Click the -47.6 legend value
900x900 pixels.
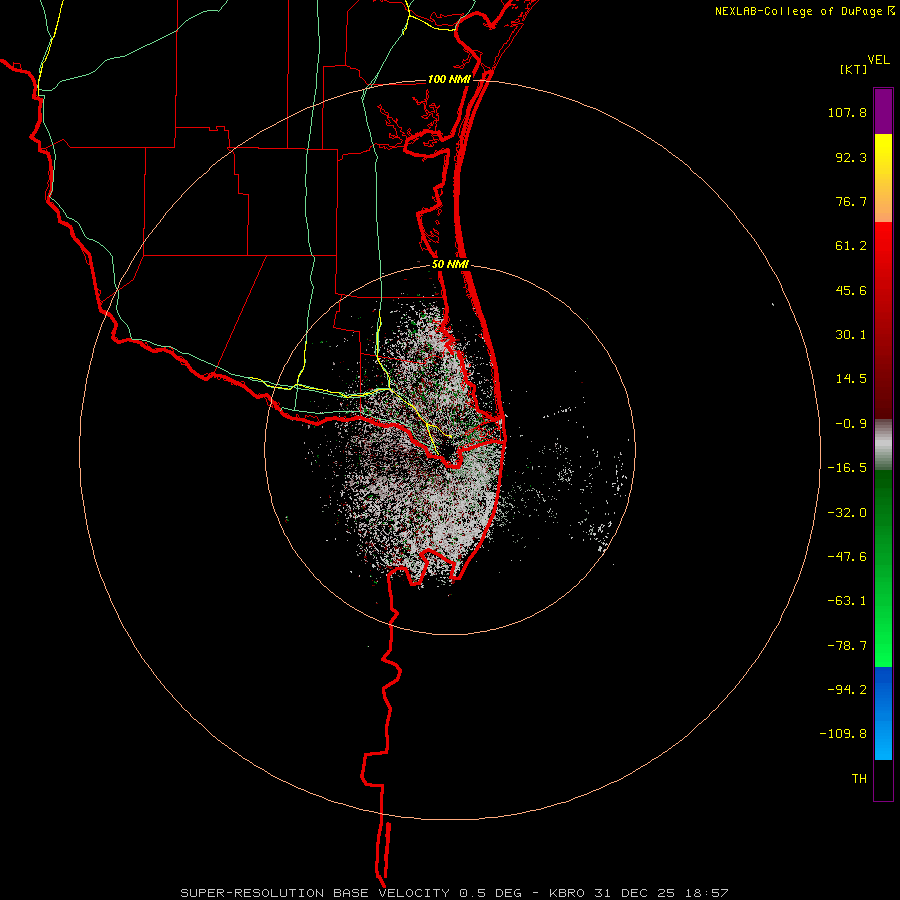pyautogui.click(x=847, y=557)
